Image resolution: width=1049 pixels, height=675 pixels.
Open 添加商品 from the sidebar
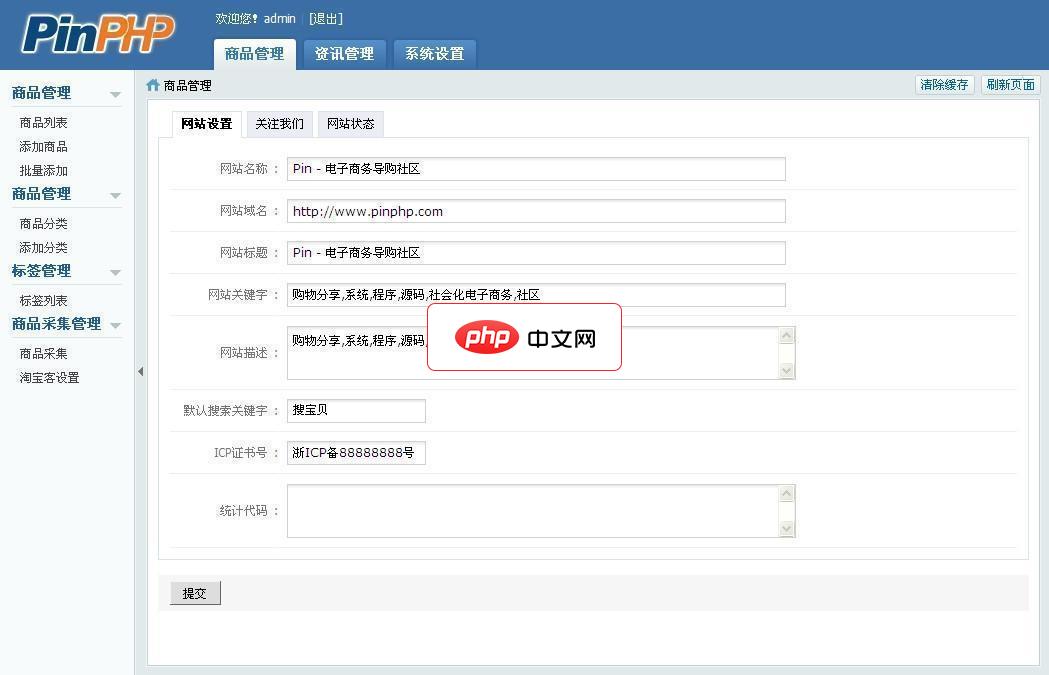click(42, 146)
